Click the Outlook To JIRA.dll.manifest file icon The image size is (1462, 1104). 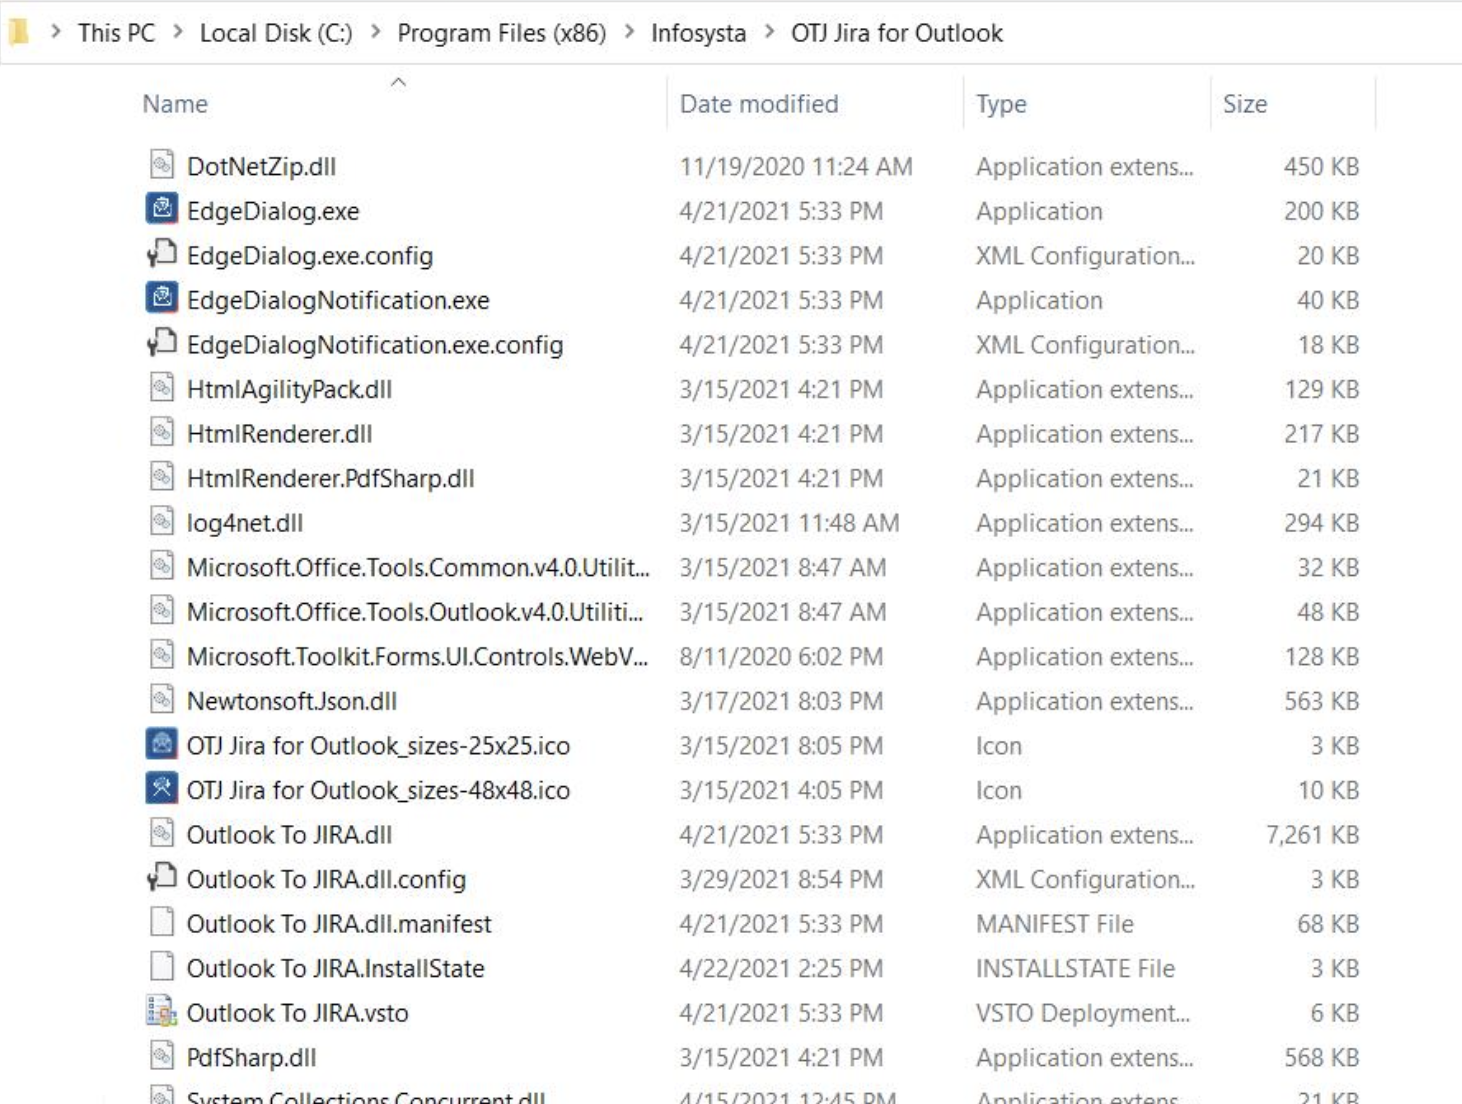coord(162,922)
